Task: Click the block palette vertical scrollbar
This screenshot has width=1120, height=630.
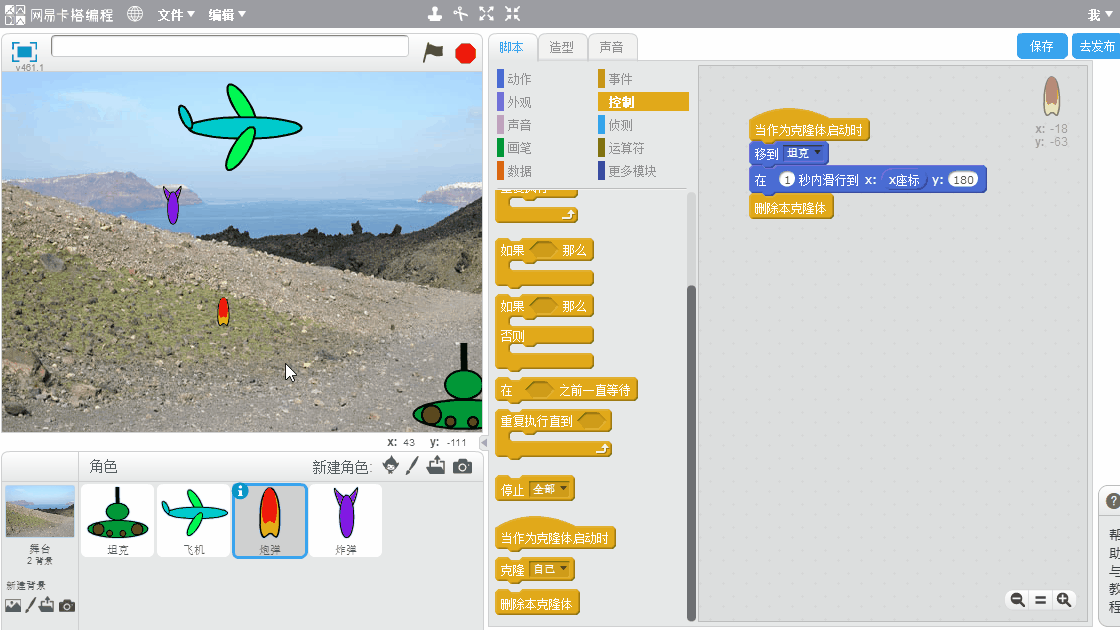Action: pos(691,453)
